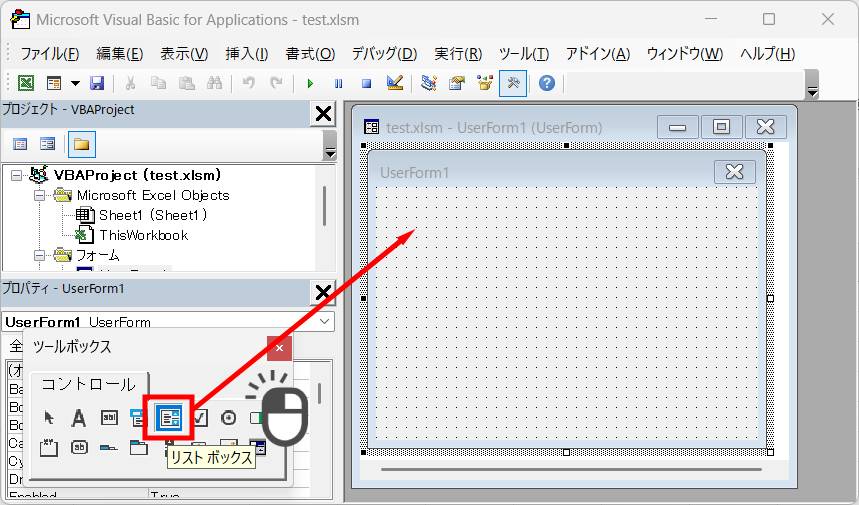Open the 編集(E) menu
859x505 pixels.
point(119,54)
